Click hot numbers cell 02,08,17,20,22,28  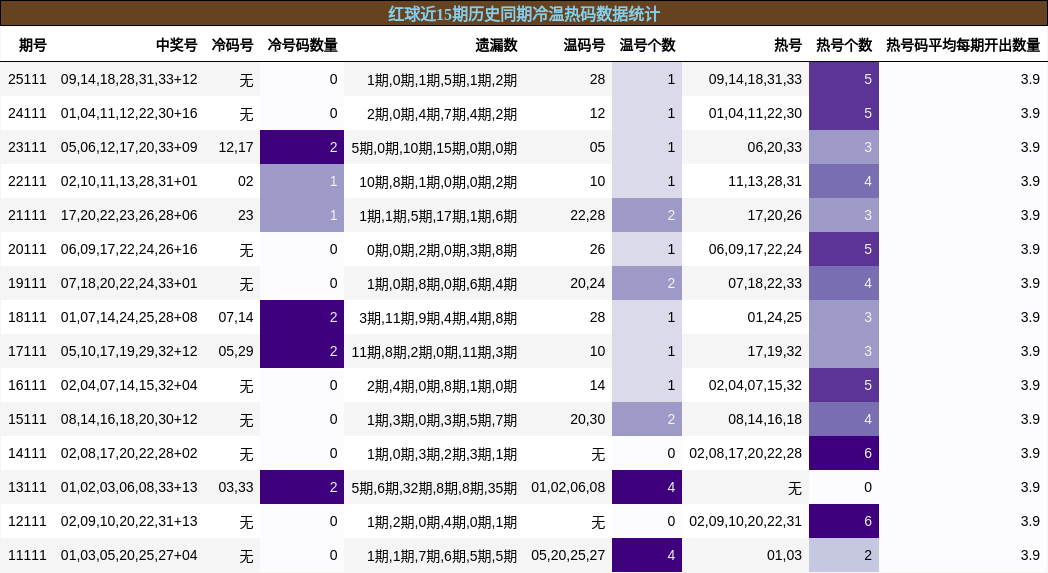745,453
